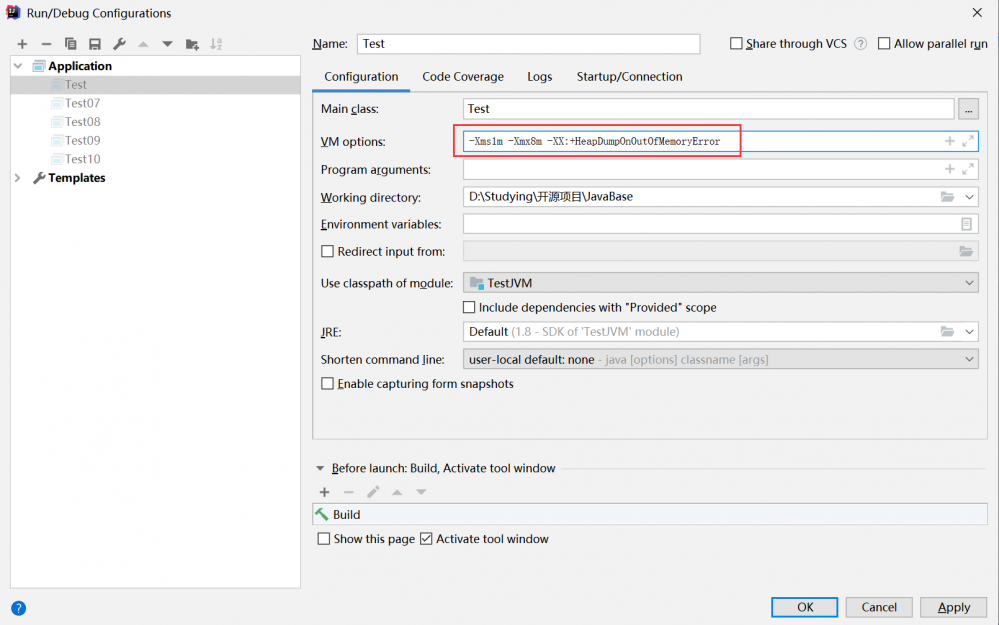Open Edit Templates wrench icon

coord(119,44)
